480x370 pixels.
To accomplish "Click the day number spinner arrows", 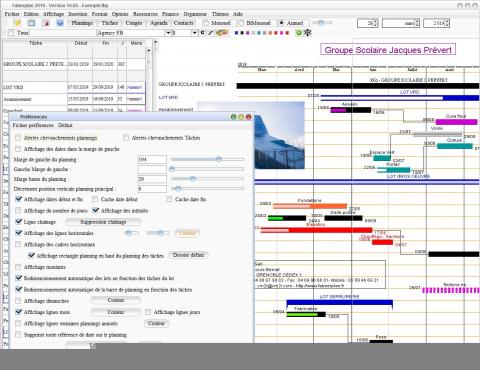I will pos(376,23).
